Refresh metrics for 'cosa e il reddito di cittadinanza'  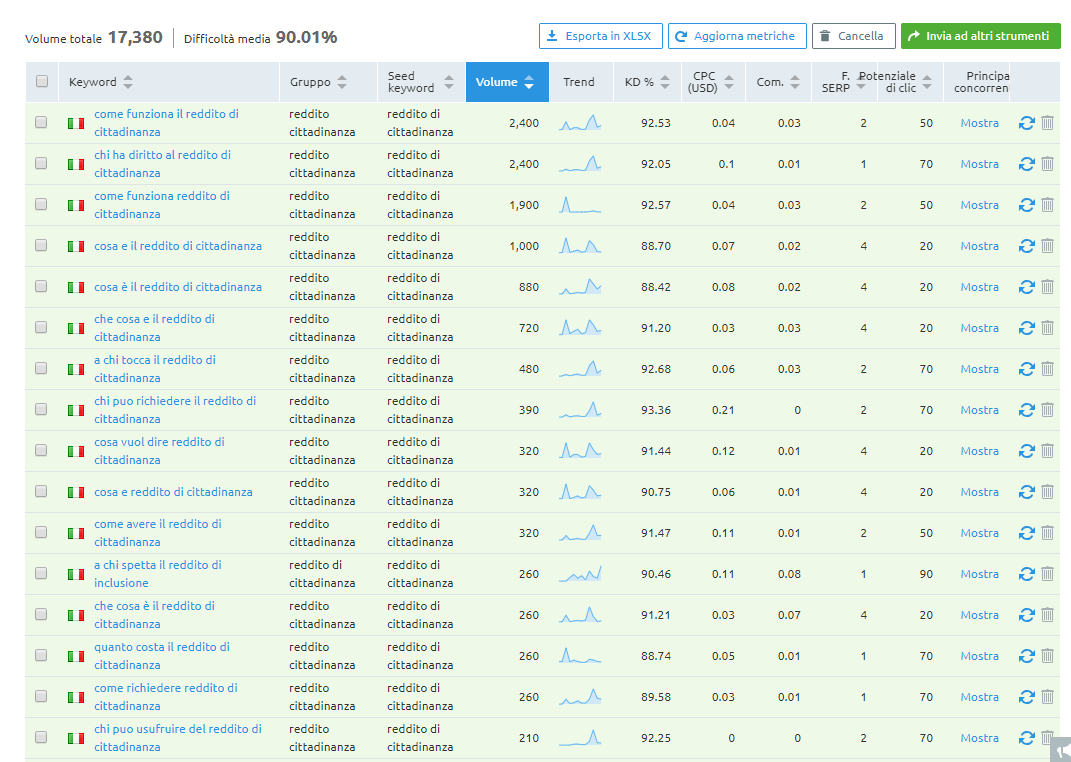click(1027, 246)
